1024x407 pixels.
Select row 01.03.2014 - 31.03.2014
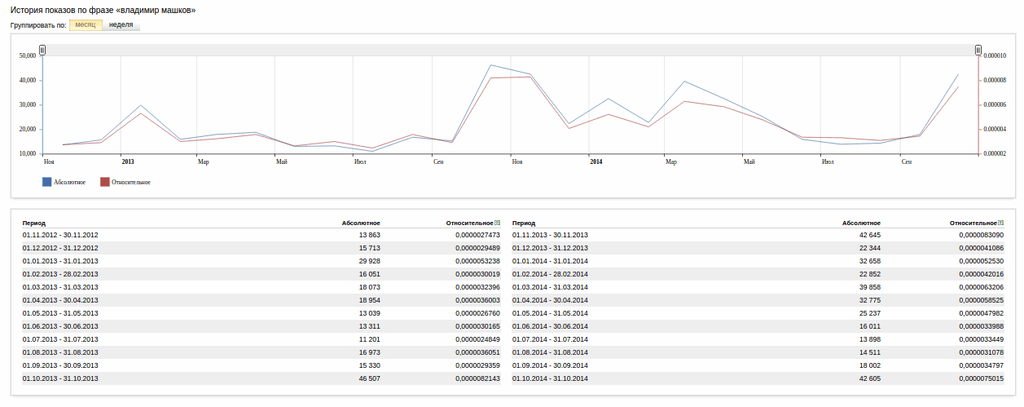coord(758,287)
